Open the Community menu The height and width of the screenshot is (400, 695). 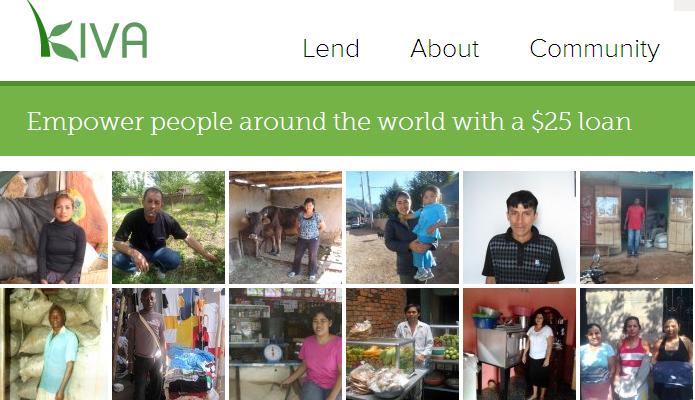(x=594, y=49)
